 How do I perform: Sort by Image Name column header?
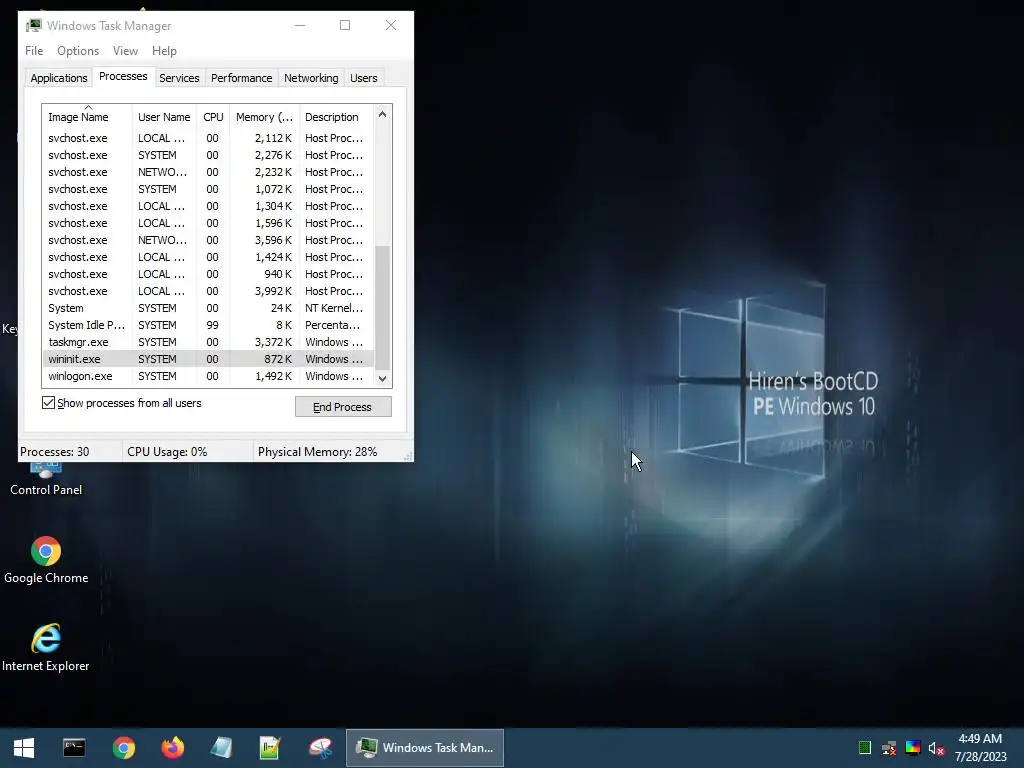point(87,117)
